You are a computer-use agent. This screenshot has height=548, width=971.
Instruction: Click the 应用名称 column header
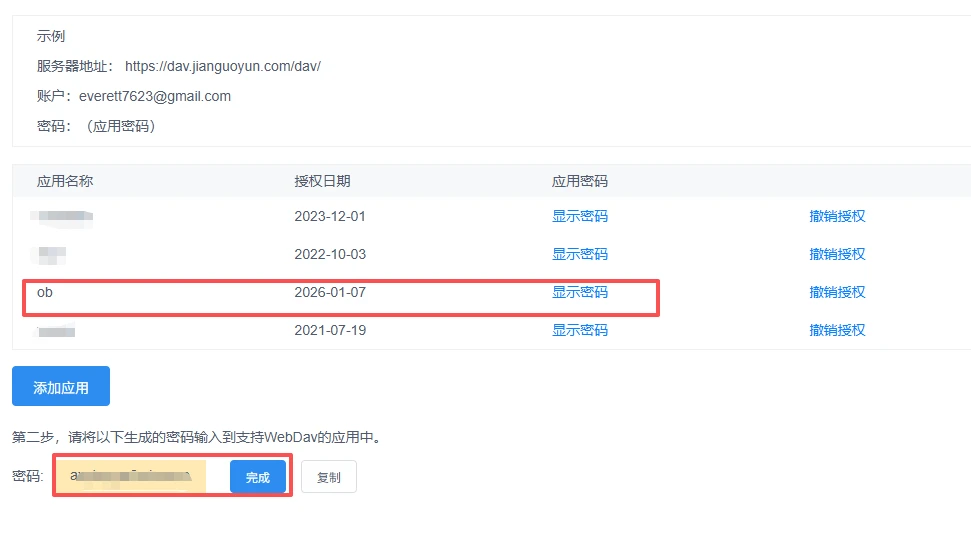coord(65,181)
